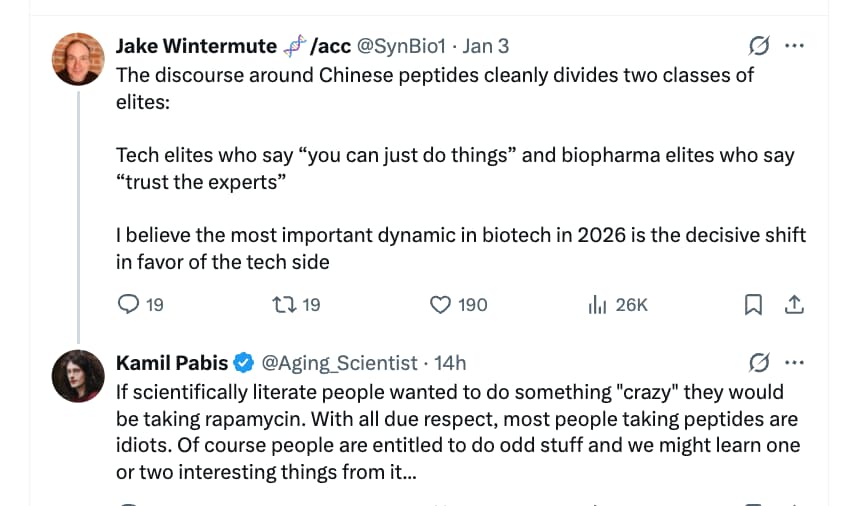The image size is (842, 506).
Task: Click the Jan 3 timestamp
Action: (x=486, y=46)
